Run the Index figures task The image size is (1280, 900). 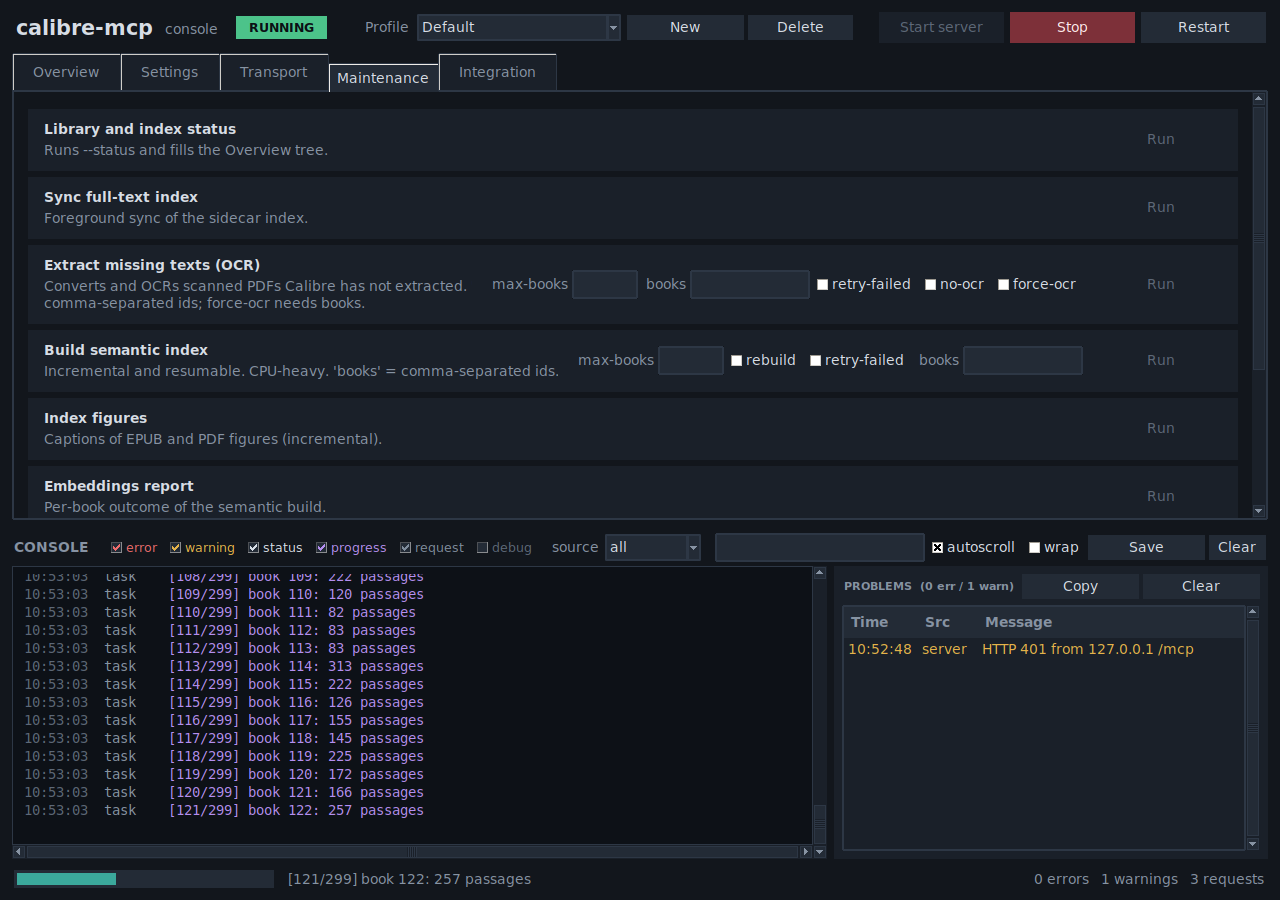(x=1161, y=428)
